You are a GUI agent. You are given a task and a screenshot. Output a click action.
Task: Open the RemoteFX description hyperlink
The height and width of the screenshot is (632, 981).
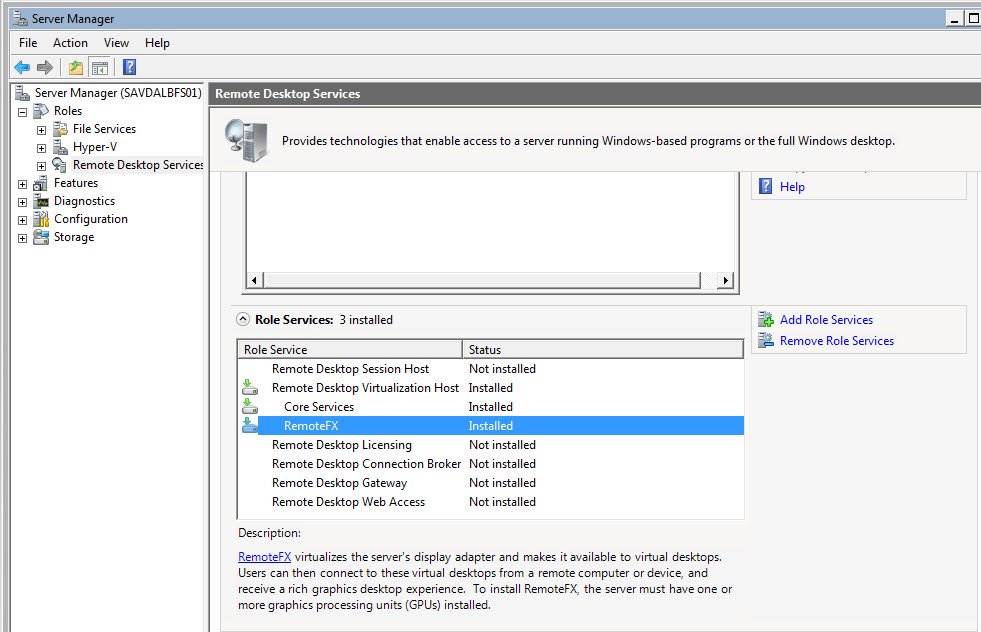pyautogui.click(x=263, y=557)
